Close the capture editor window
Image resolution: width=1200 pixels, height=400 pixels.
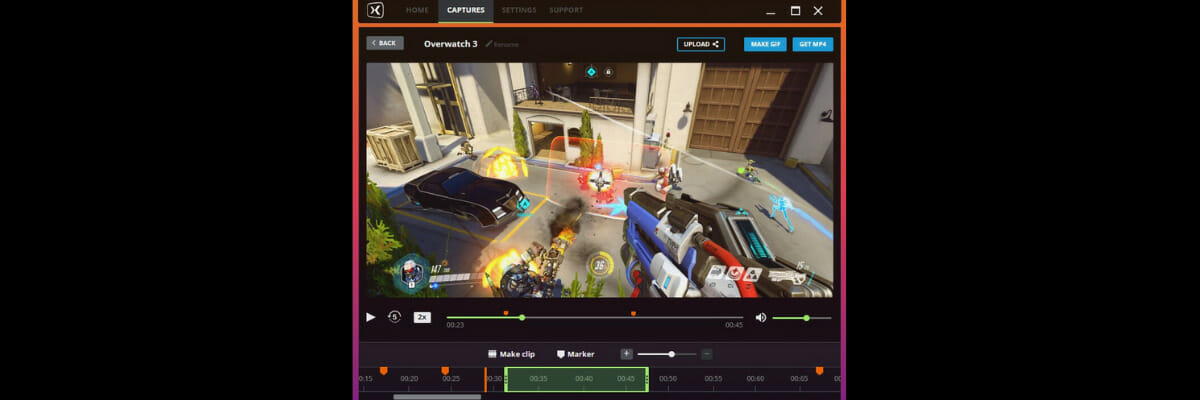(819, 10)
